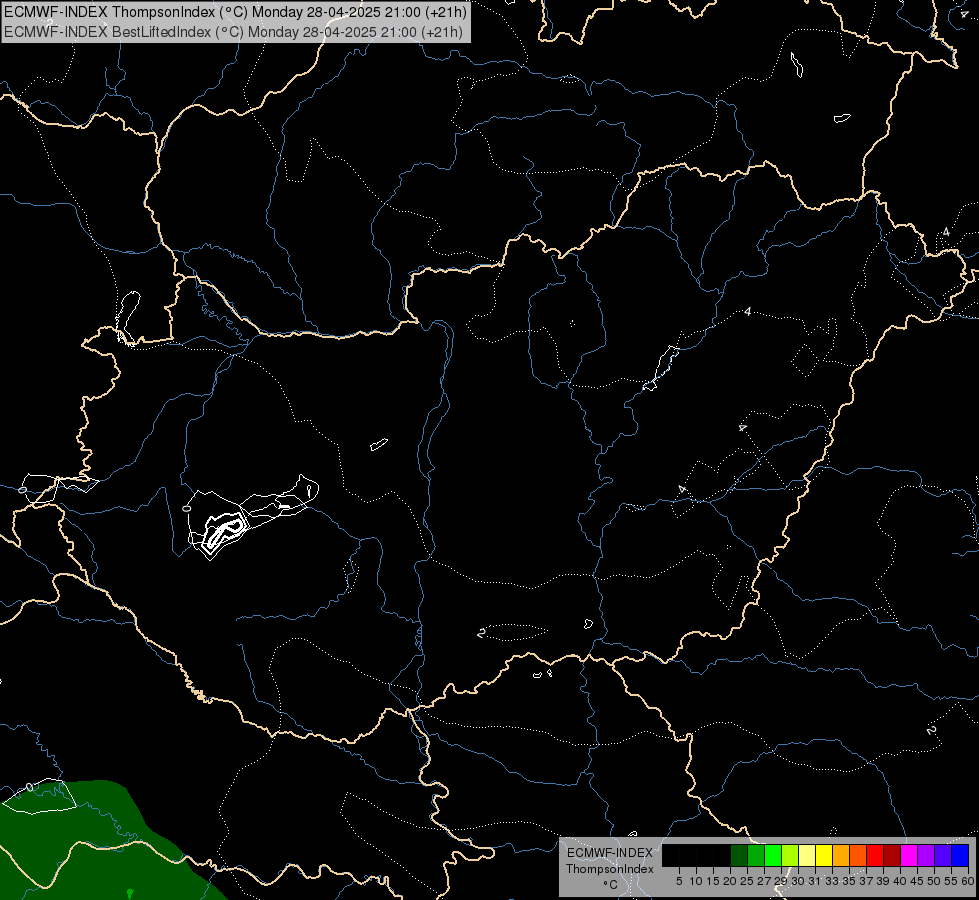This screenshot has height=900, width=979.
Task: Click the legend scale value 39
Action: pos(883,881)
